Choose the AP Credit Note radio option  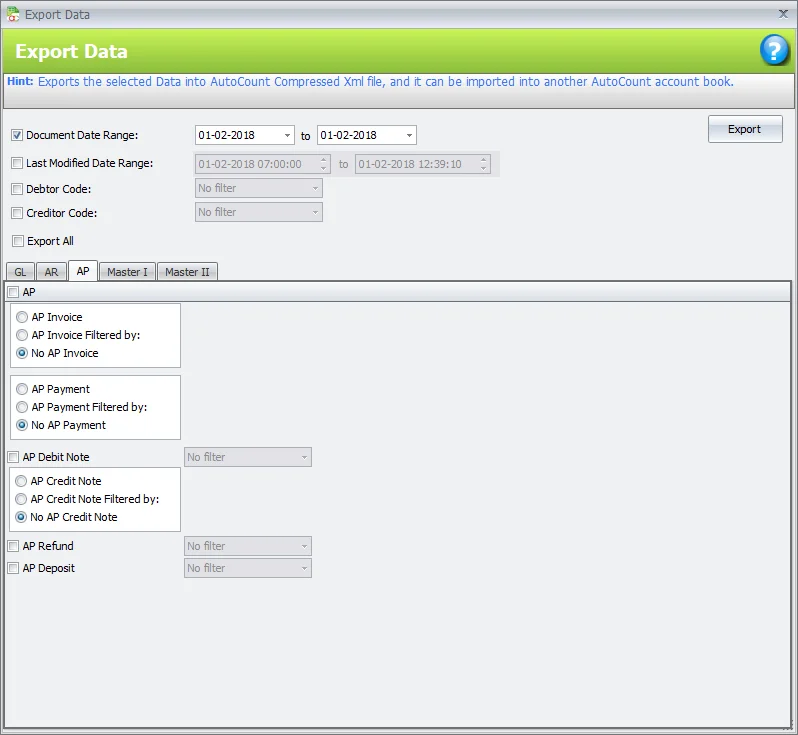click(x=22, y=481)
